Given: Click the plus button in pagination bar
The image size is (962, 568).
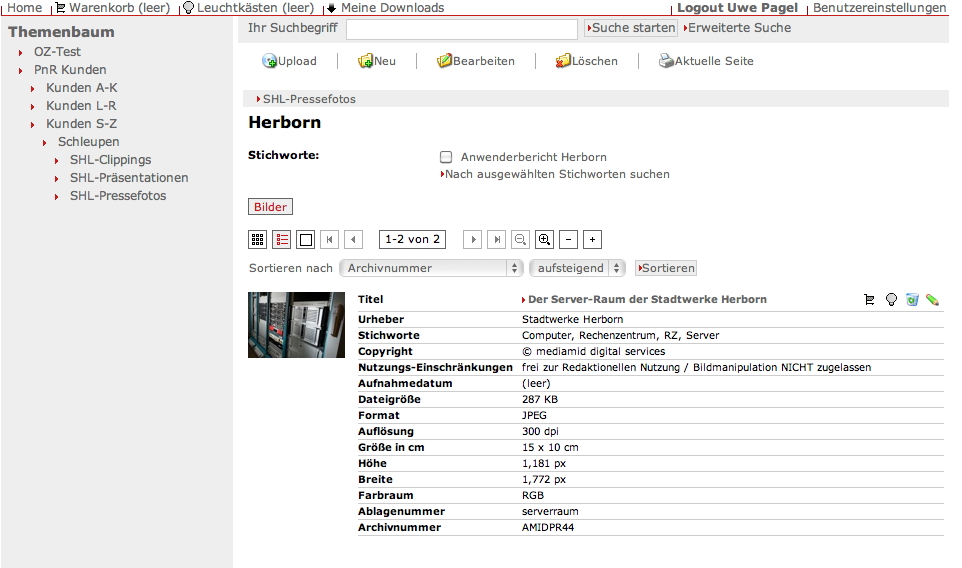Looking at the screenshot, I should point(592,240).
